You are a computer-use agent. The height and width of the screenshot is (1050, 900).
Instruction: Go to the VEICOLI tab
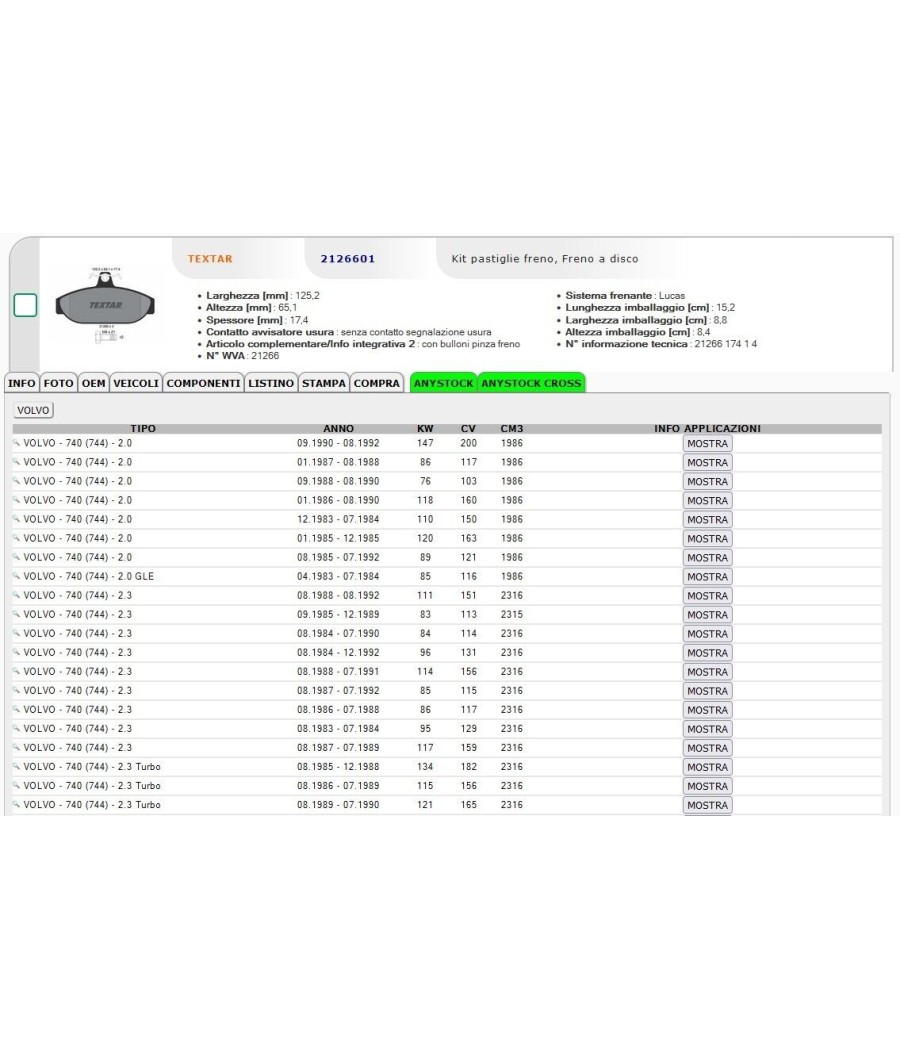point(136,383)
